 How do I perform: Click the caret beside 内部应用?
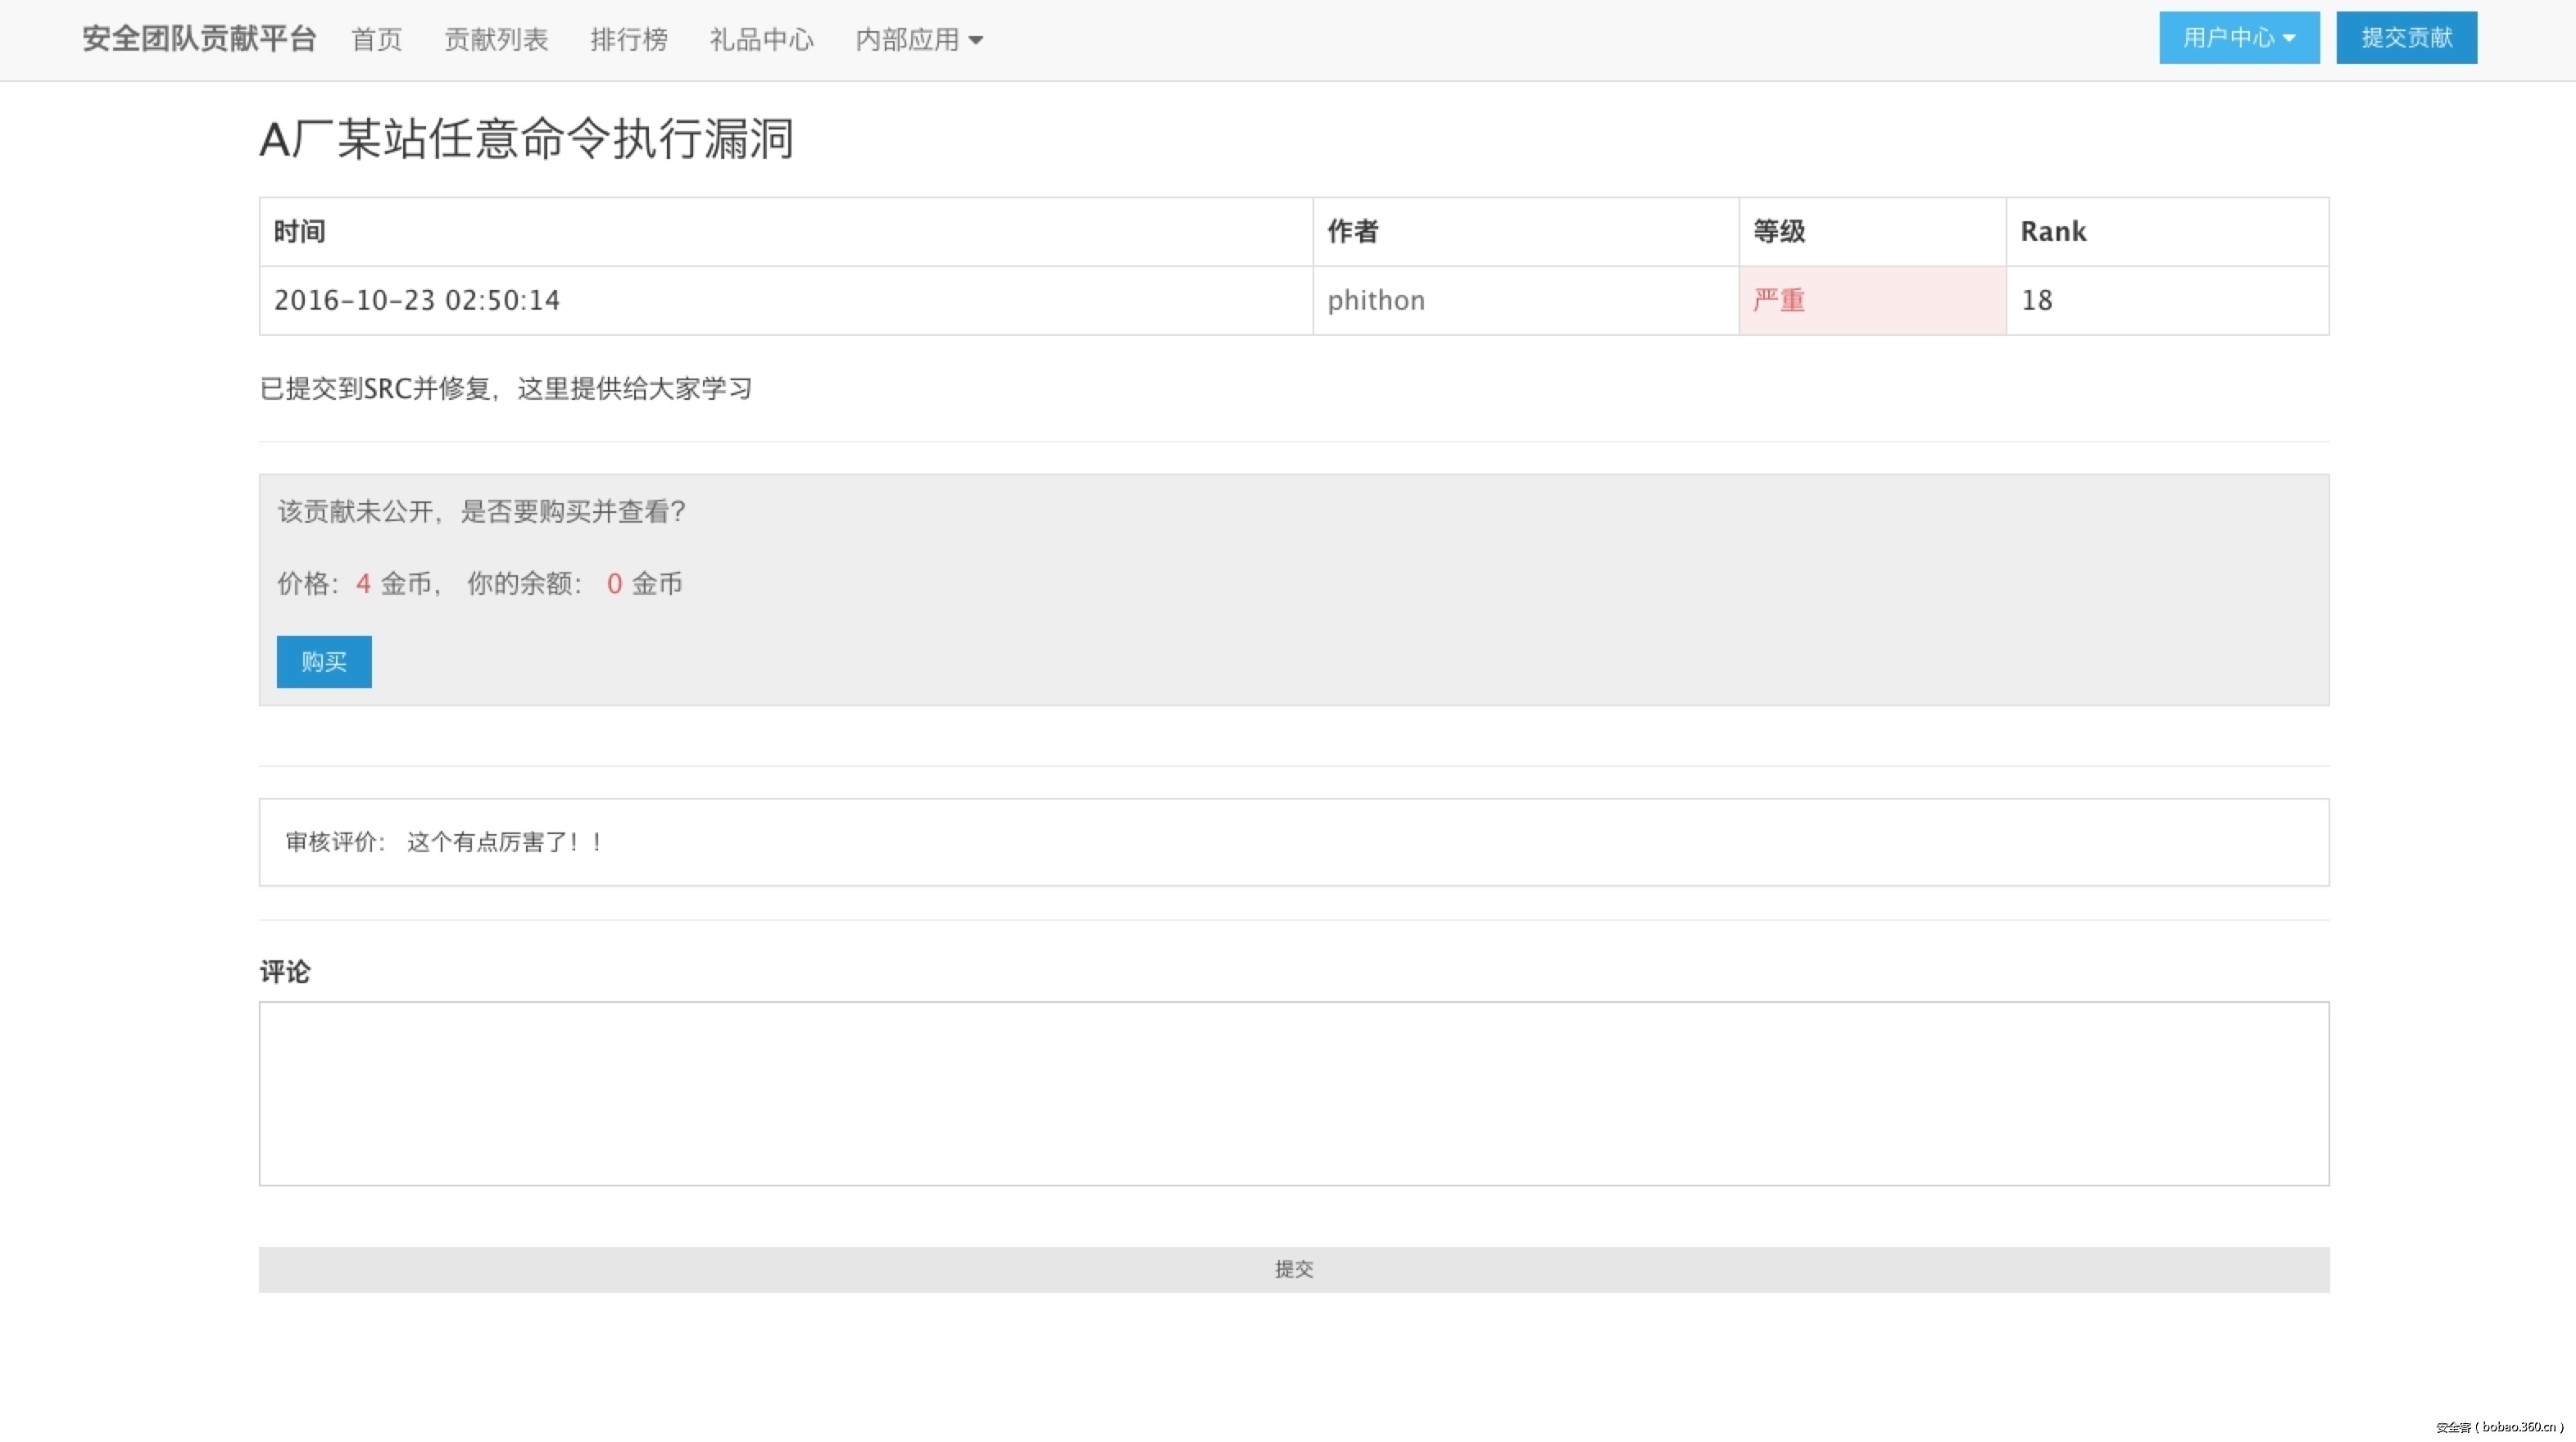[x=976, y=41]
